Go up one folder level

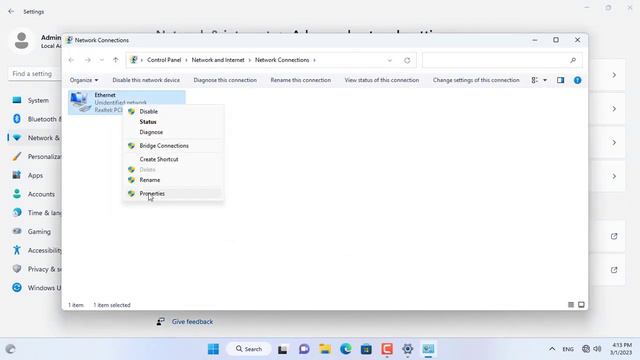tap(116, 60)
